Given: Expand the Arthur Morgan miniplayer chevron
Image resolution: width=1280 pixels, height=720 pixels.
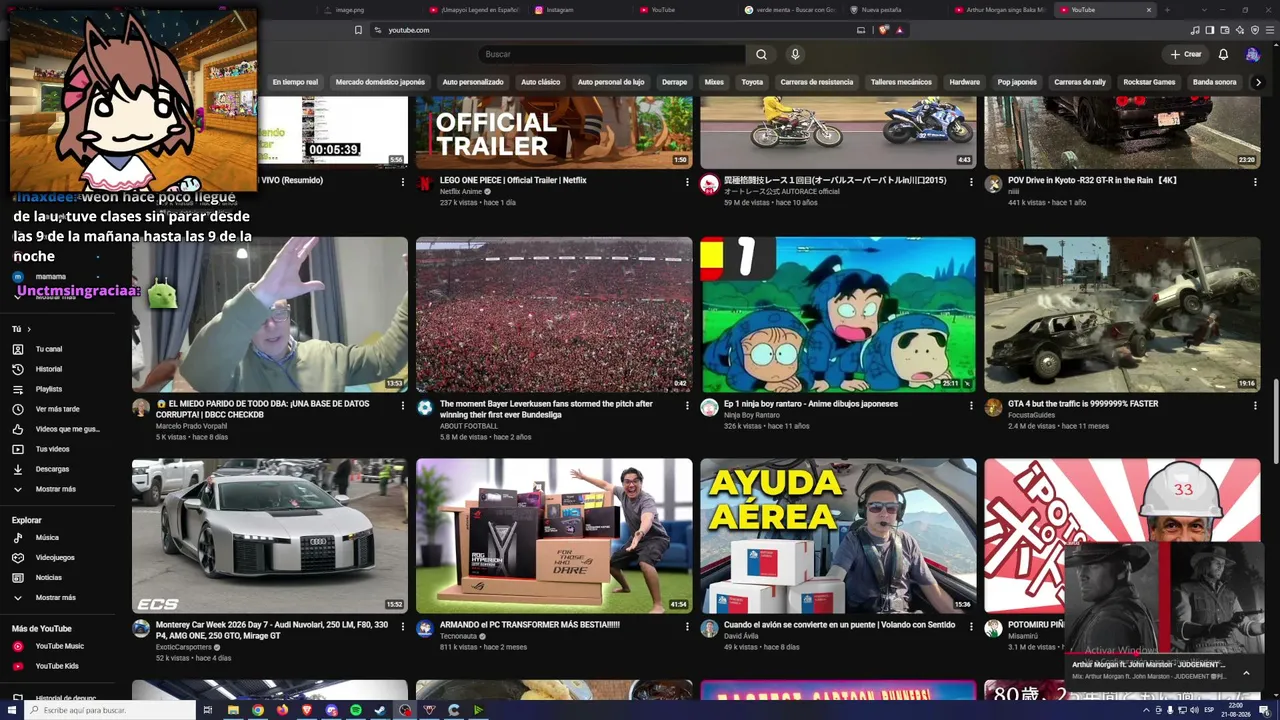Looking at the screenshot, I should [1246, 673].
